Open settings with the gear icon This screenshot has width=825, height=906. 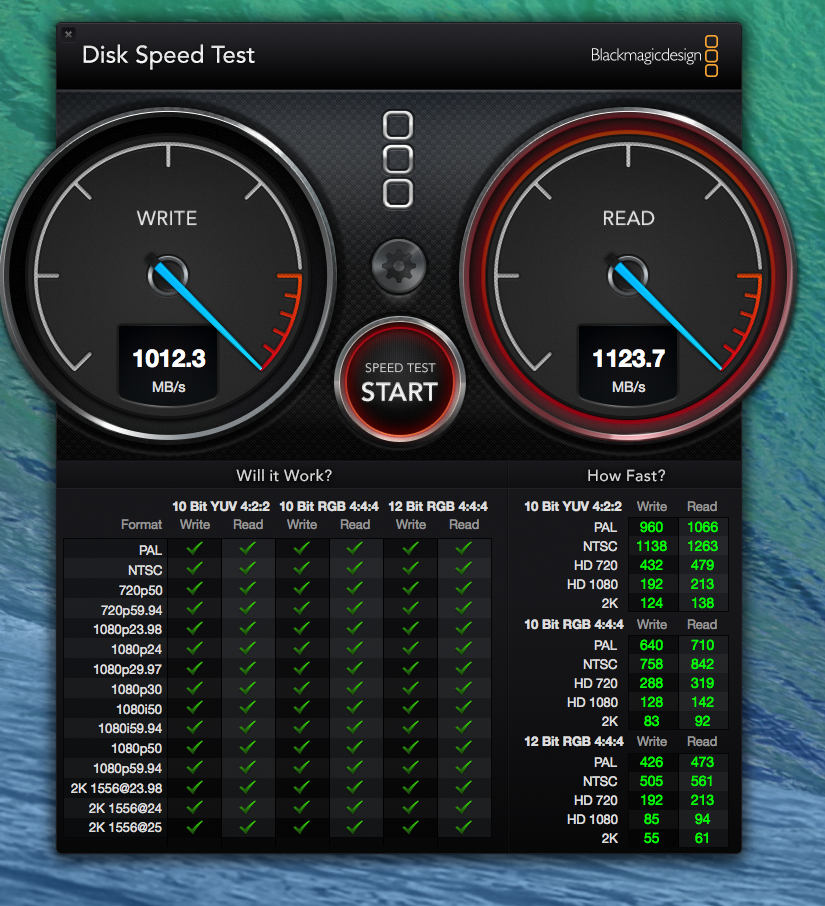pyautogui.click(x=399, y=266)
